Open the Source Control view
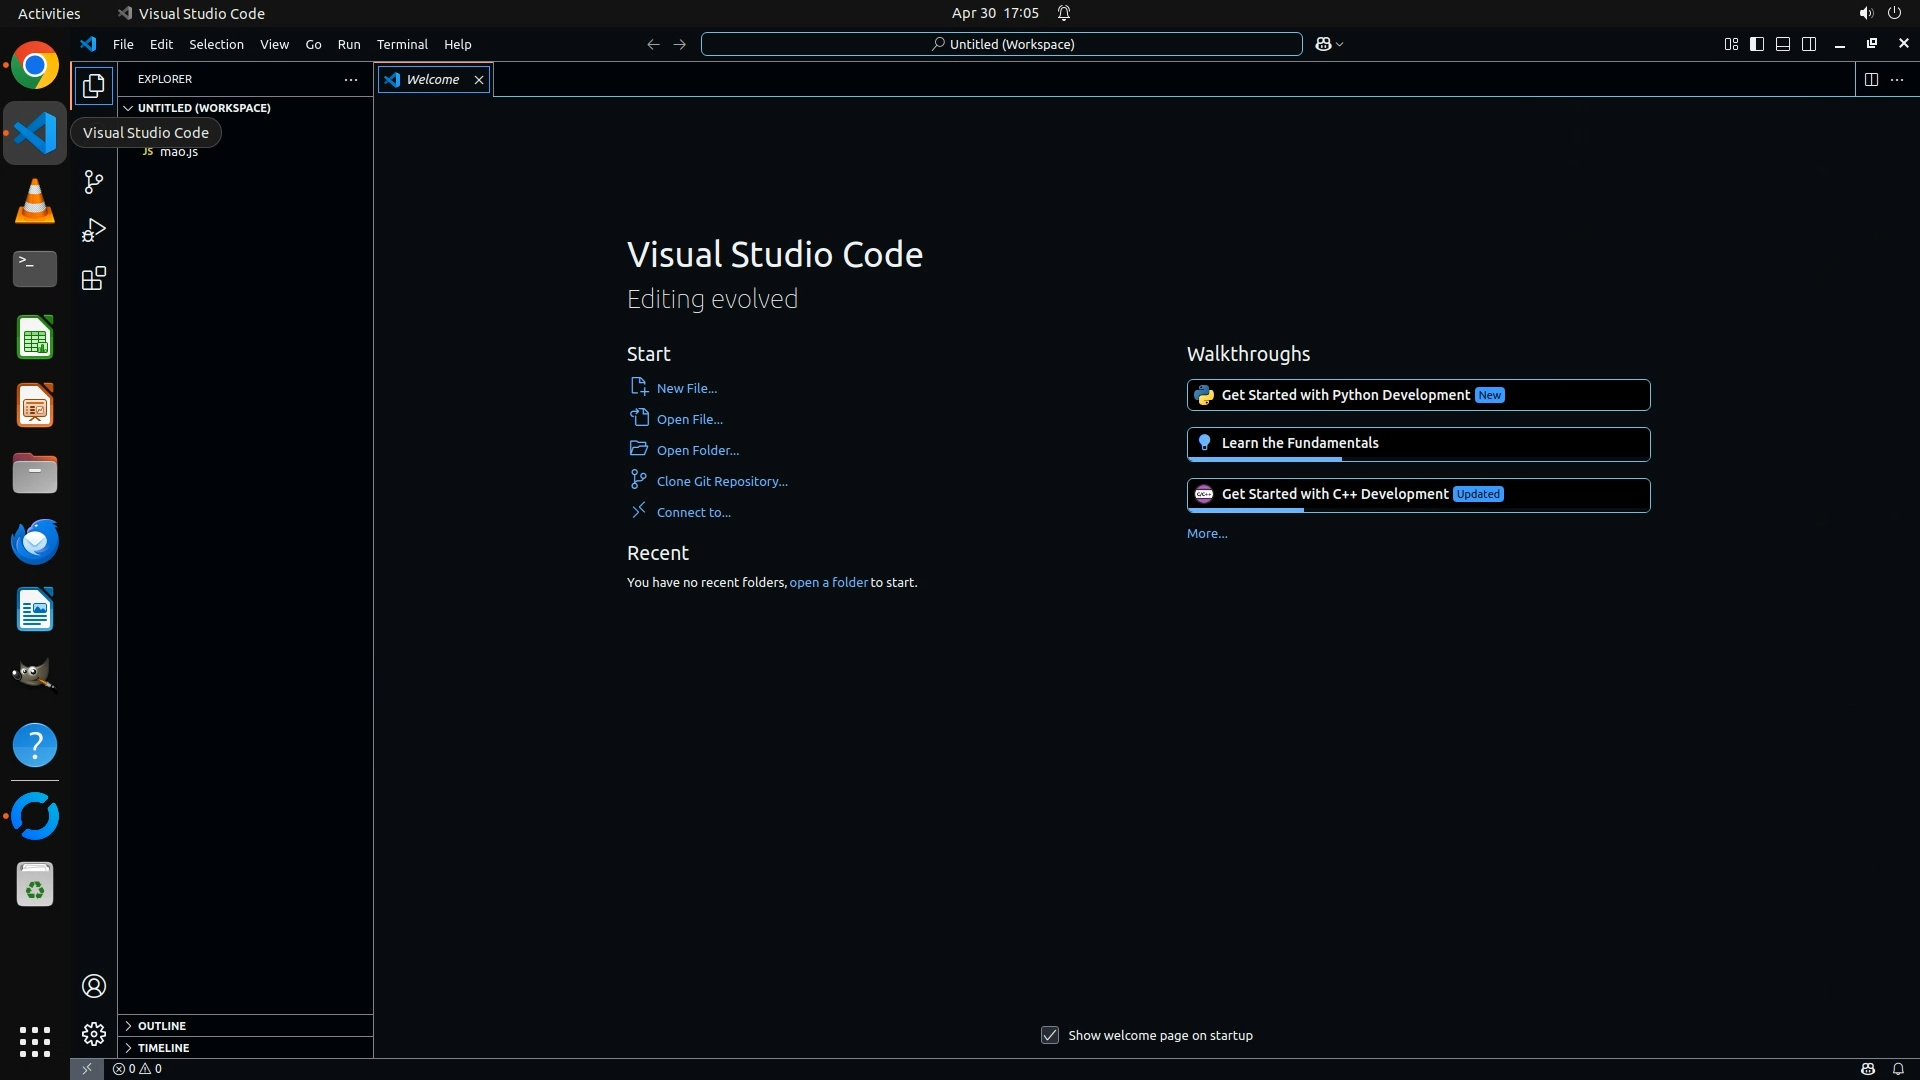 tap(93, 182)
